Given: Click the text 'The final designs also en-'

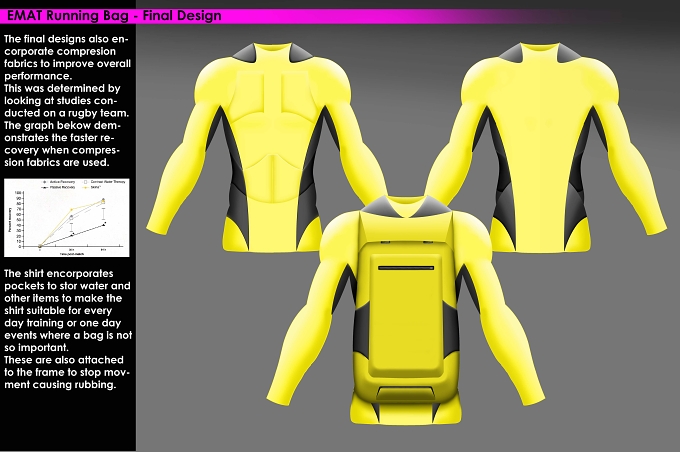Looking at the screenshot, I should [x=66, y=39].
